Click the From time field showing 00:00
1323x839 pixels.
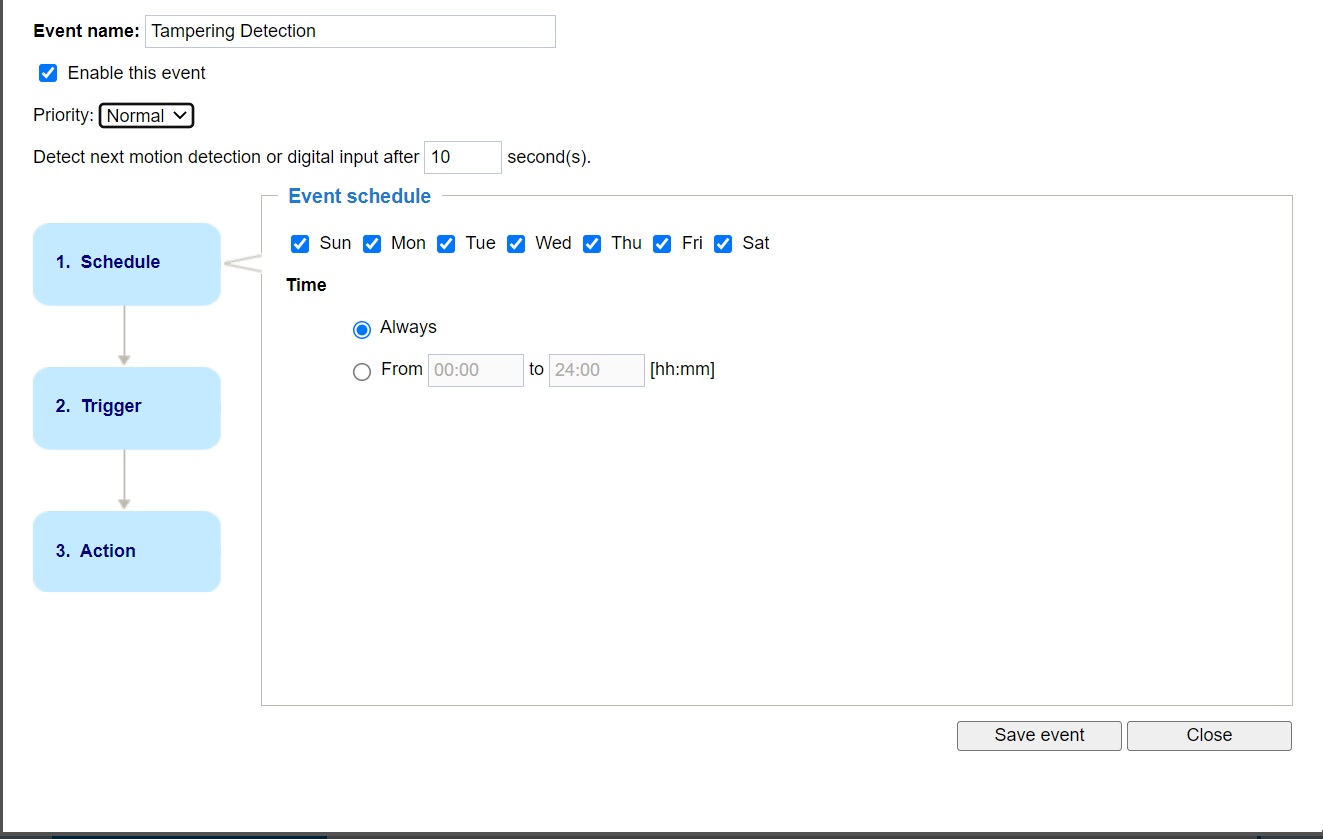(x=475, y=370)
